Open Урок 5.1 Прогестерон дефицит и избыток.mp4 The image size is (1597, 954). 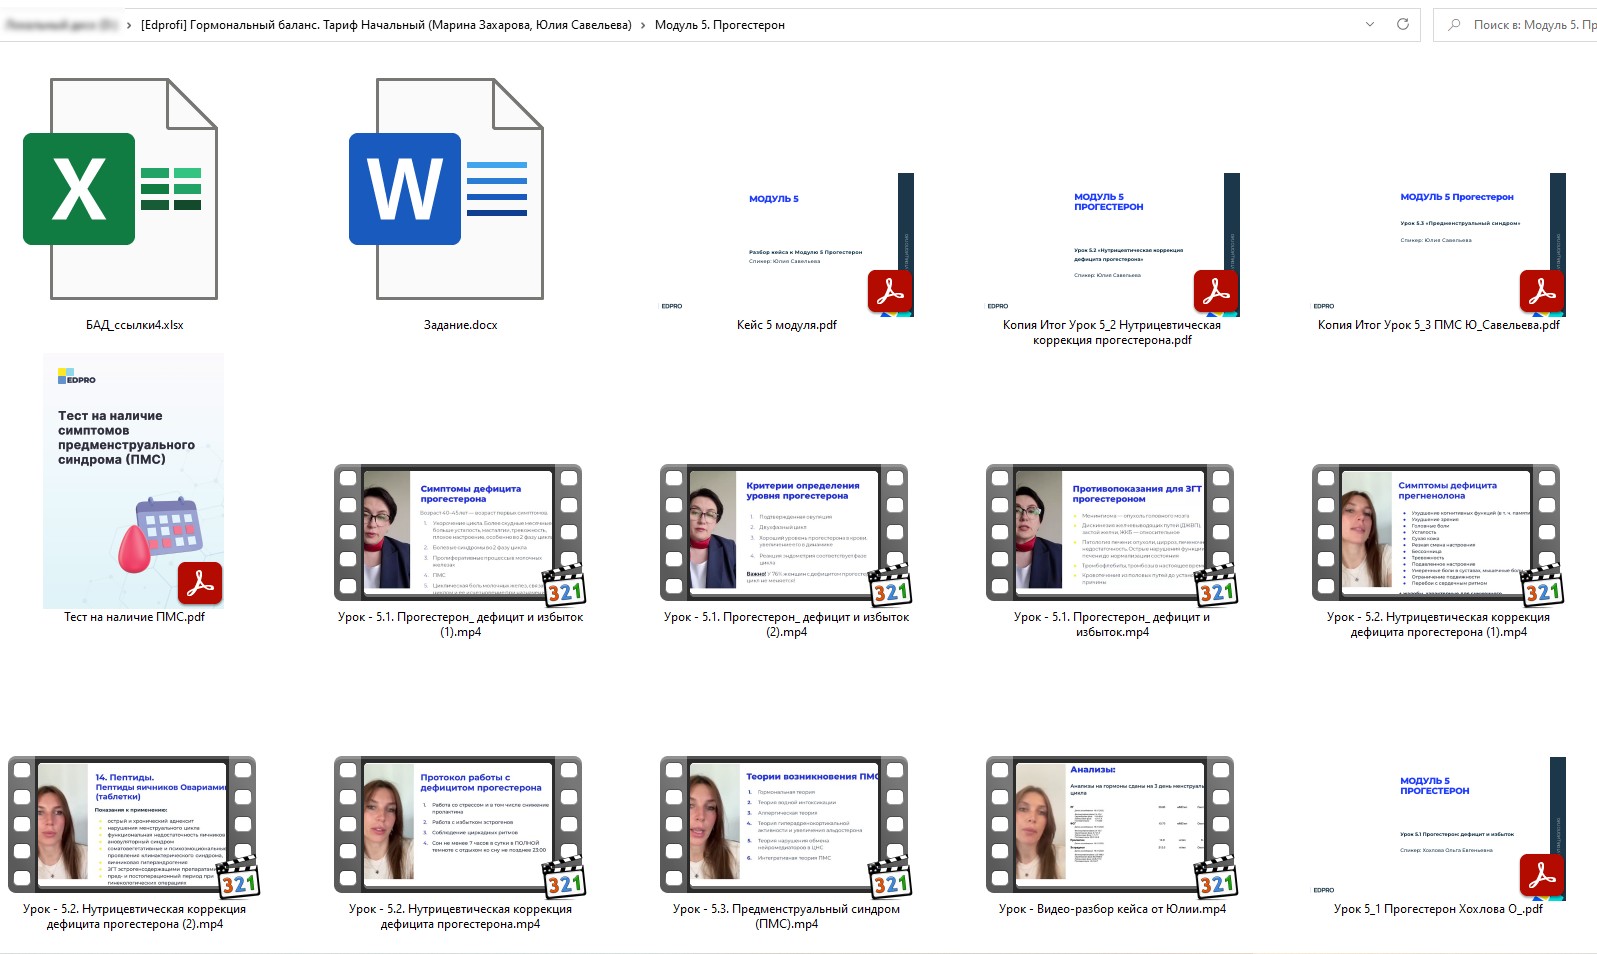pyautogui.click(x=1112, y=532)
